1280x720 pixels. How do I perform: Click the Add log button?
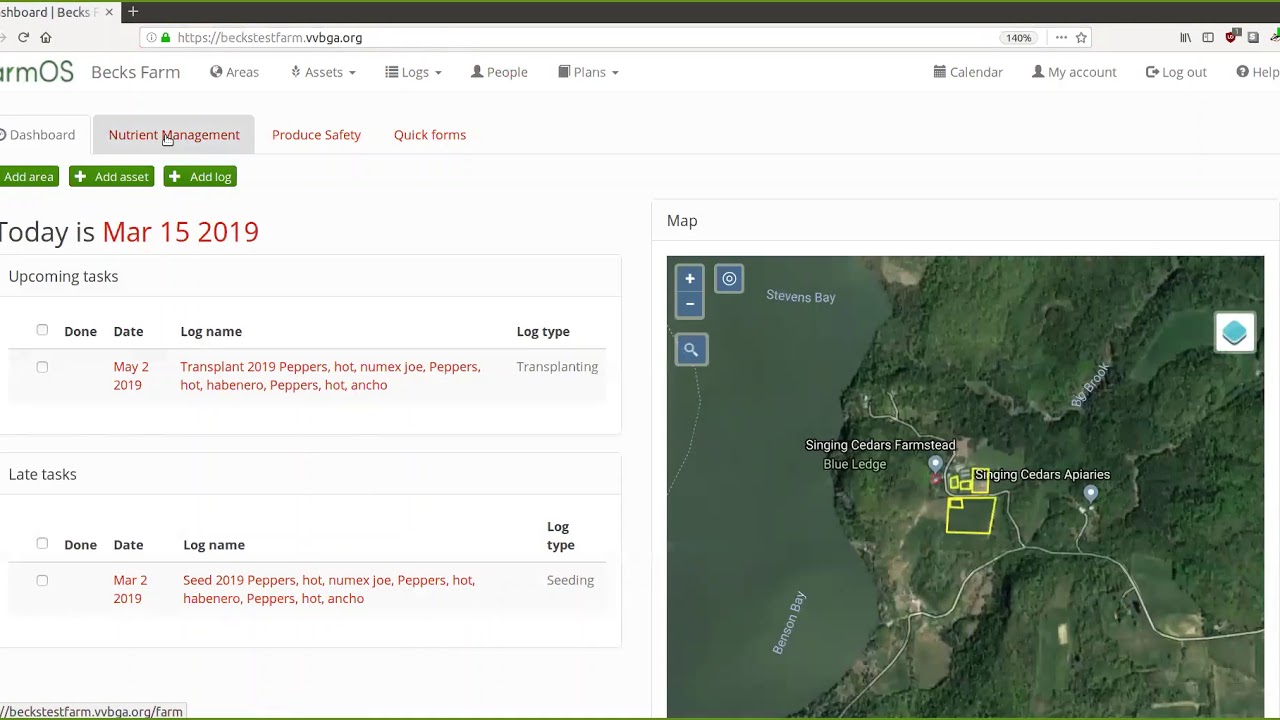[x=200, y=177]
